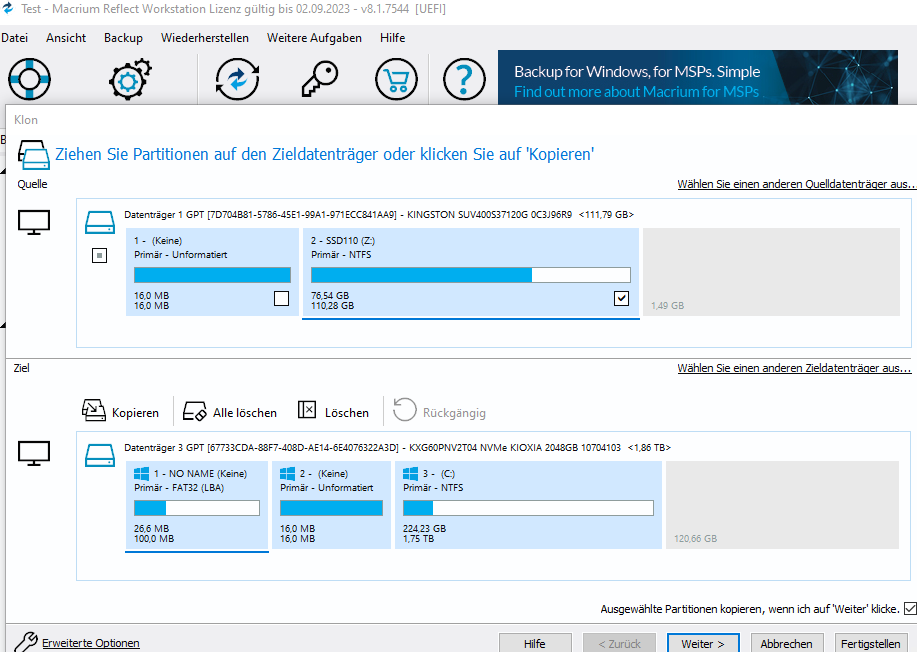Click the clone disks icon beside heading

(x=33, y=154)
